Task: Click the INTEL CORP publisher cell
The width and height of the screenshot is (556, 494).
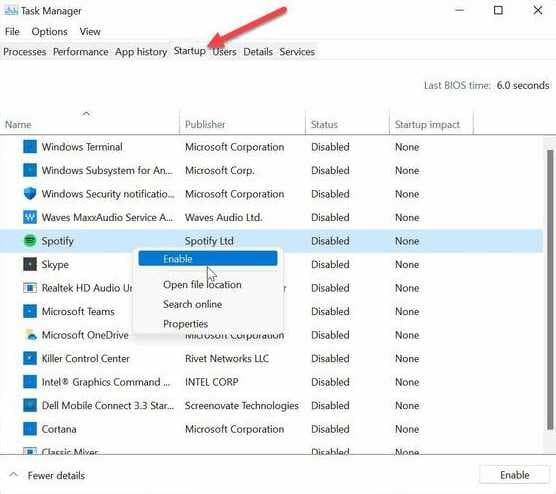Action: tap(211, 382)
